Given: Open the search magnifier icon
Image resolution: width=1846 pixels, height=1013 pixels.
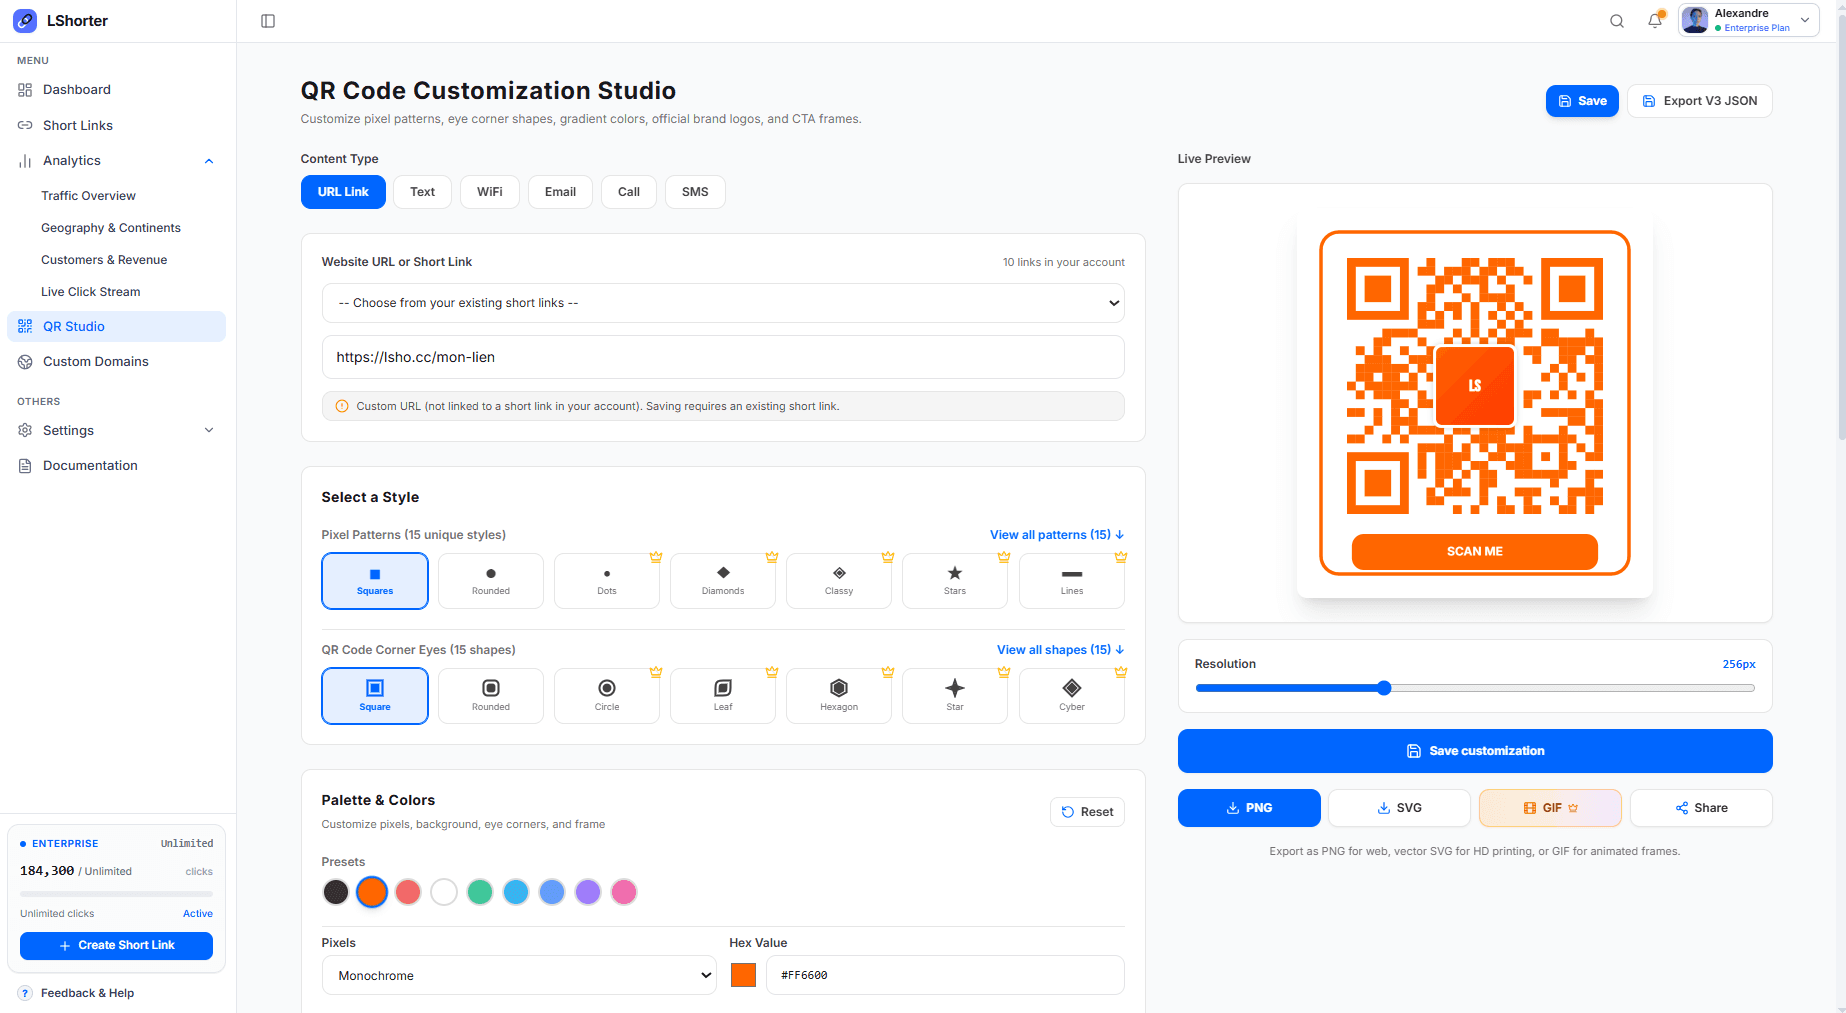Looking at the screenshot, I should click(x=1616, y=21).
